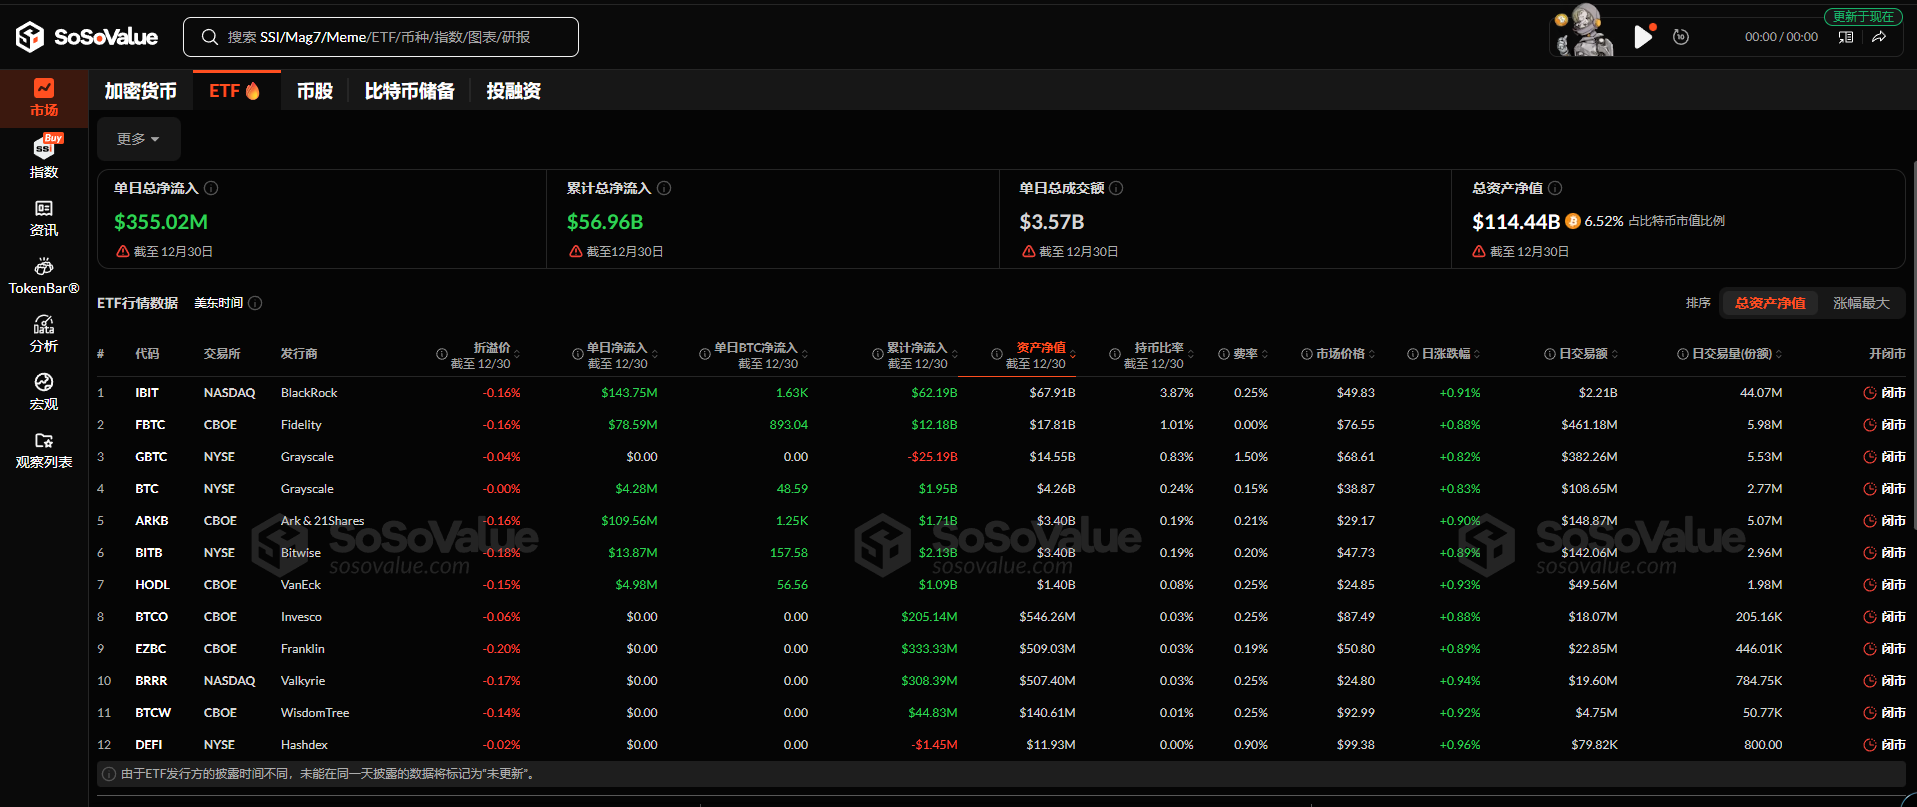
Task: Click info icon in footer disclosure note
Action: pos(109,774)
